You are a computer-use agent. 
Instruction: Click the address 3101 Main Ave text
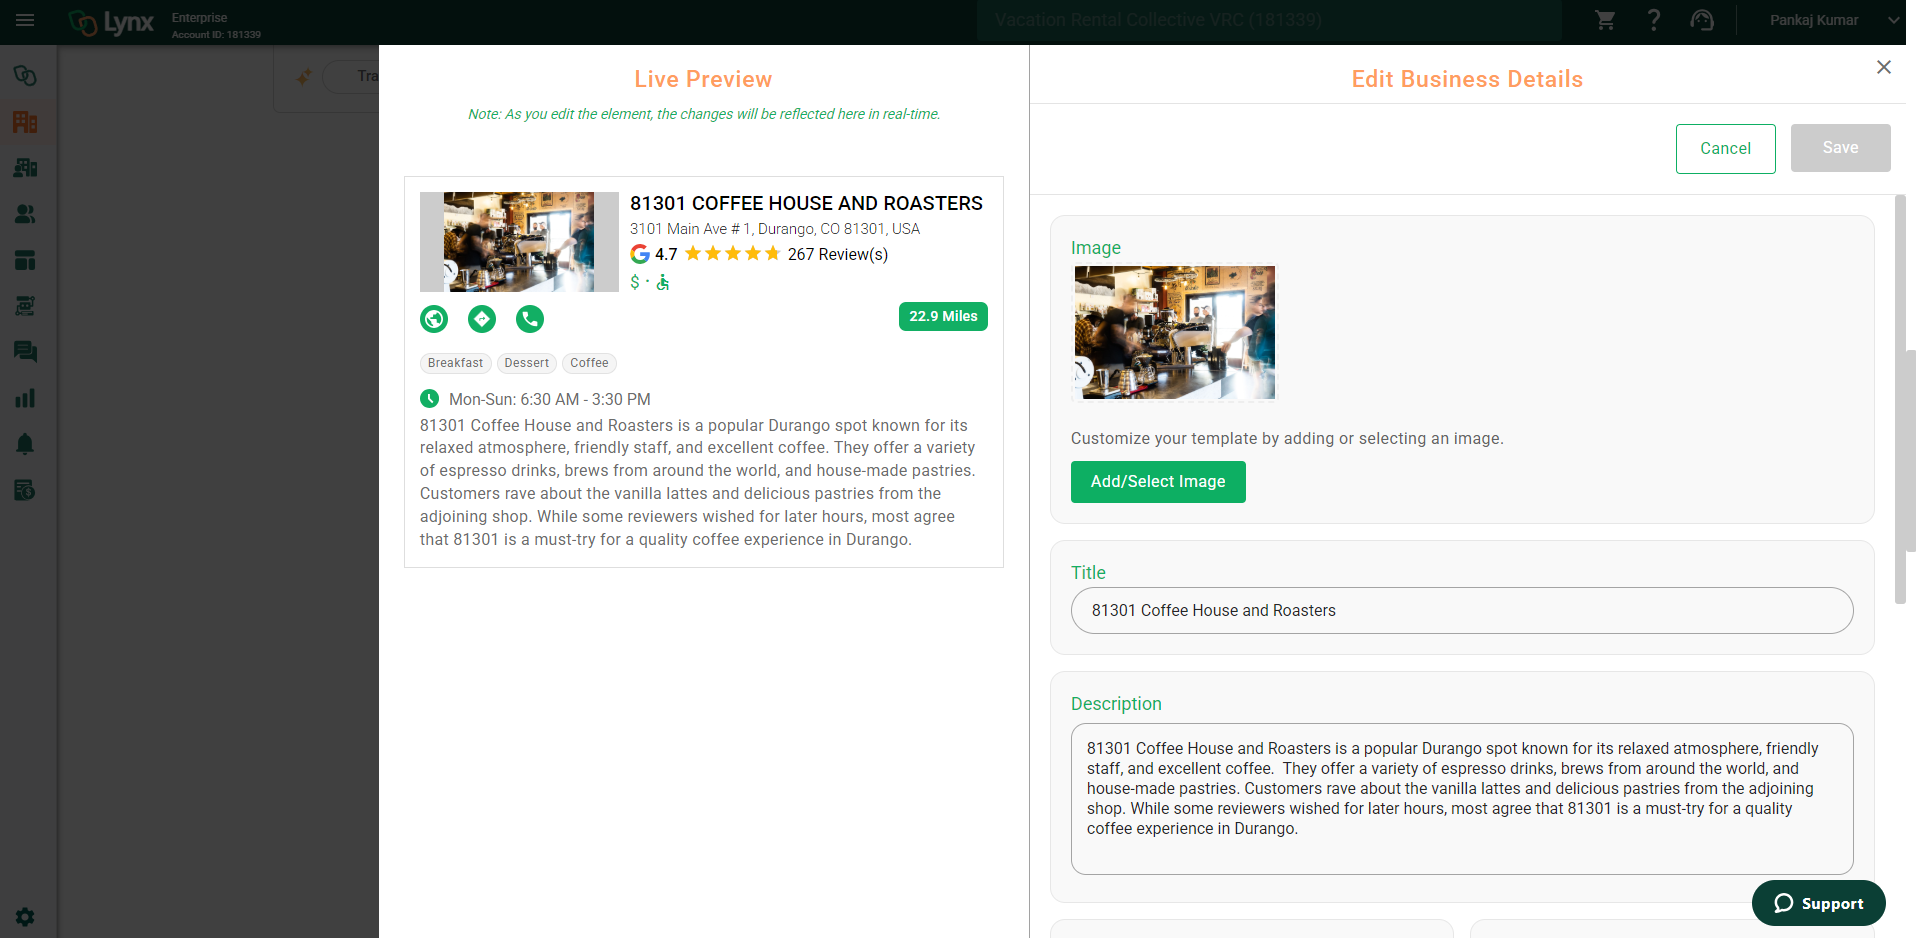pyautogui.click(x=775, y=229)
